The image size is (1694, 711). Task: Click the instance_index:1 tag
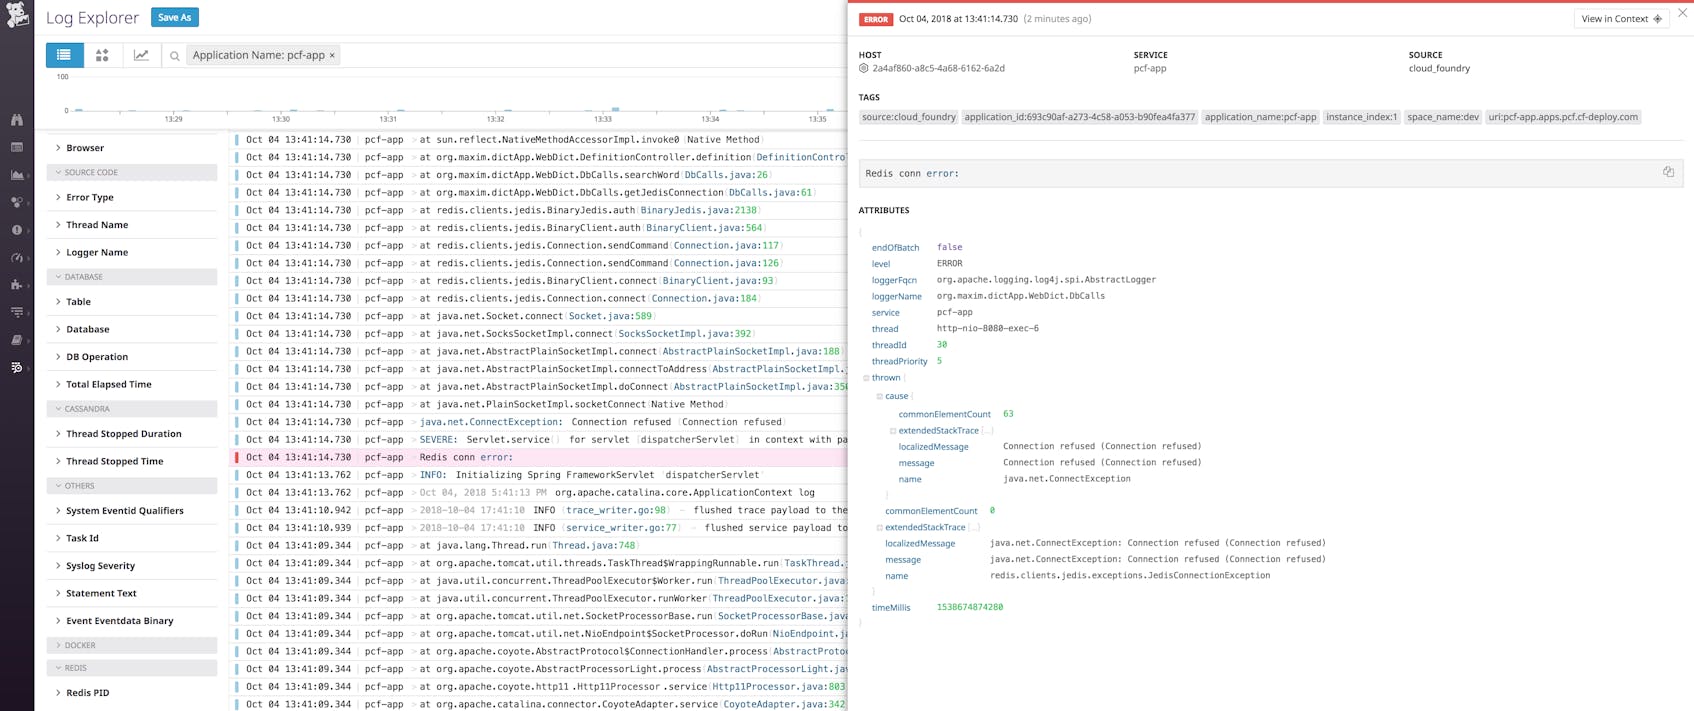point(1361,117)
